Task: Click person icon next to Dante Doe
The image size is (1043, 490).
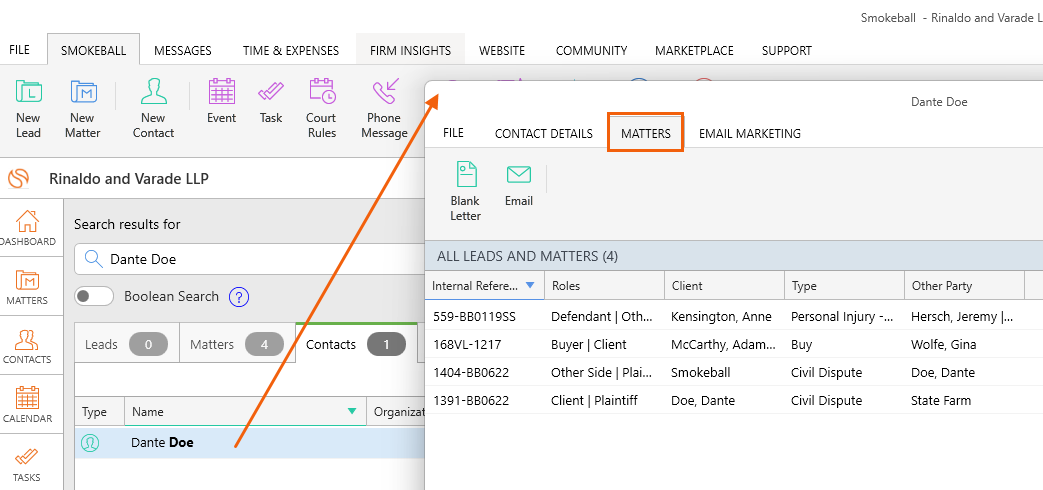Action: point(90,442)
